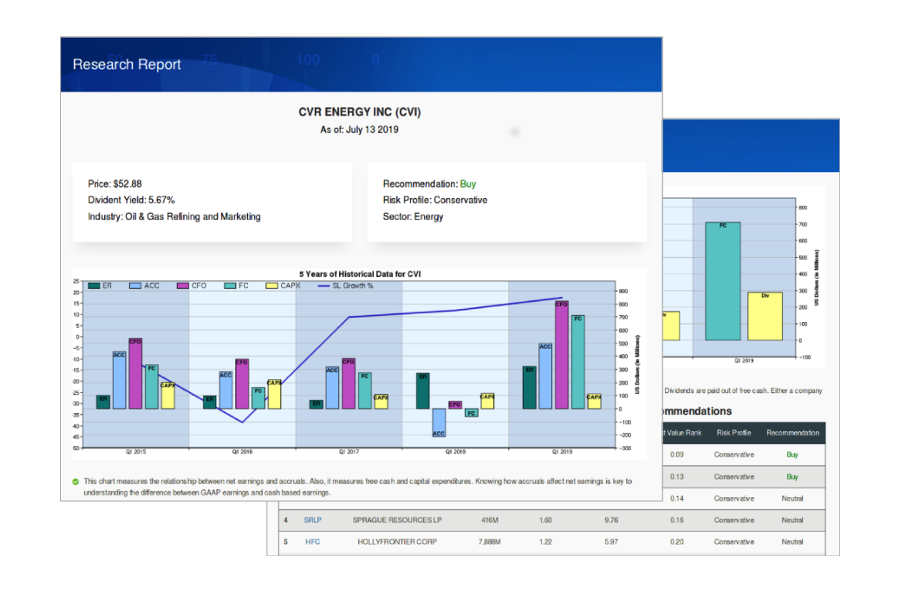This screenshot has width=900, height=600.
Task: Click the ACC legend swatch
Action: point(136,286)
